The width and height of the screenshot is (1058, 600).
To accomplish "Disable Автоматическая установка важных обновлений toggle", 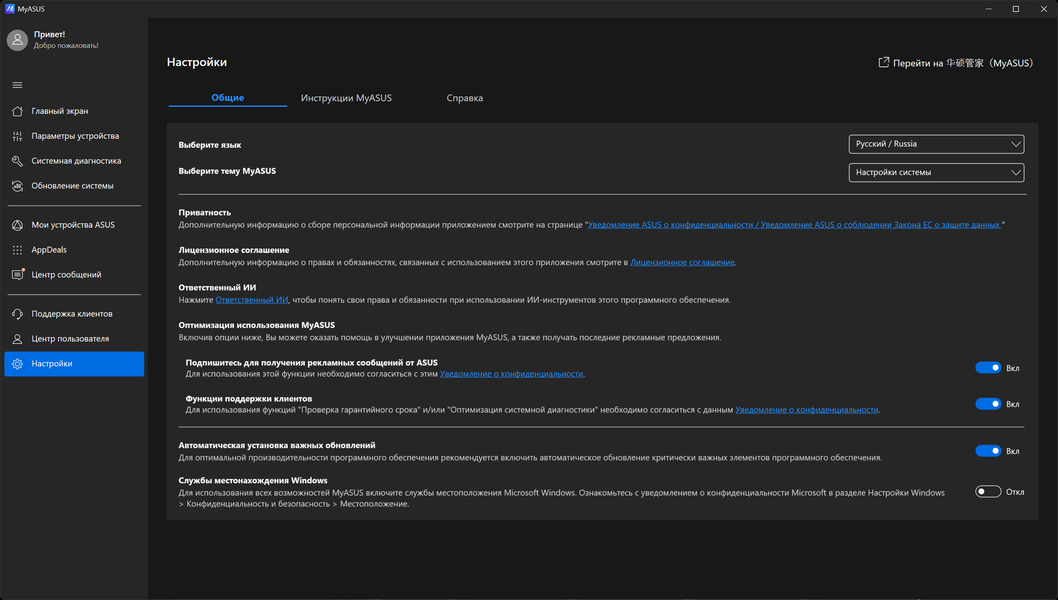I will click(988, 451).
